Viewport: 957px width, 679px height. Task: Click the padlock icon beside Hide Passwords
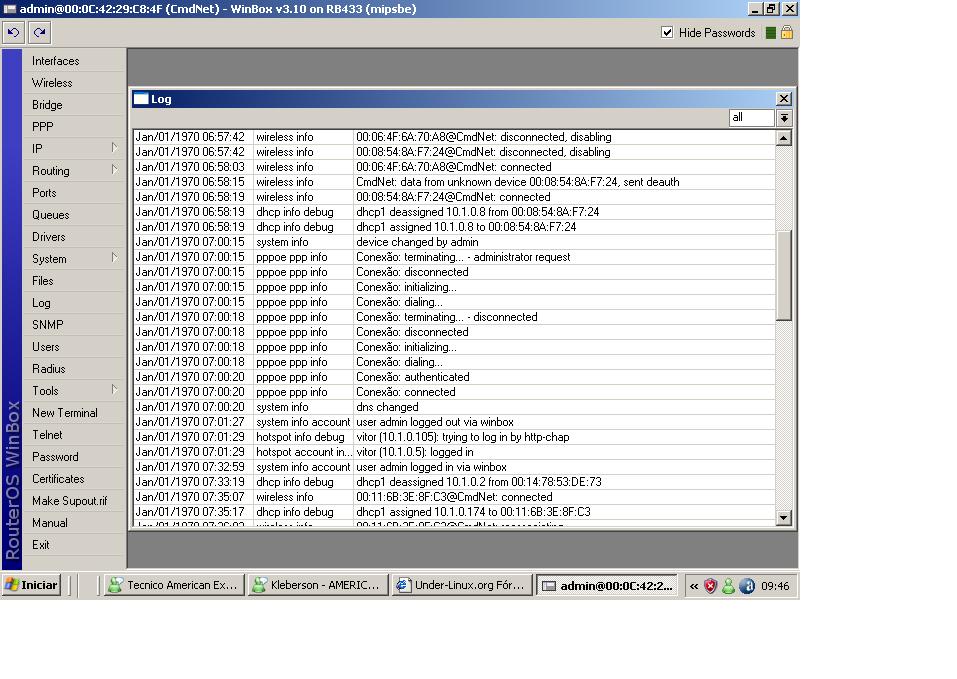[787, 33]
